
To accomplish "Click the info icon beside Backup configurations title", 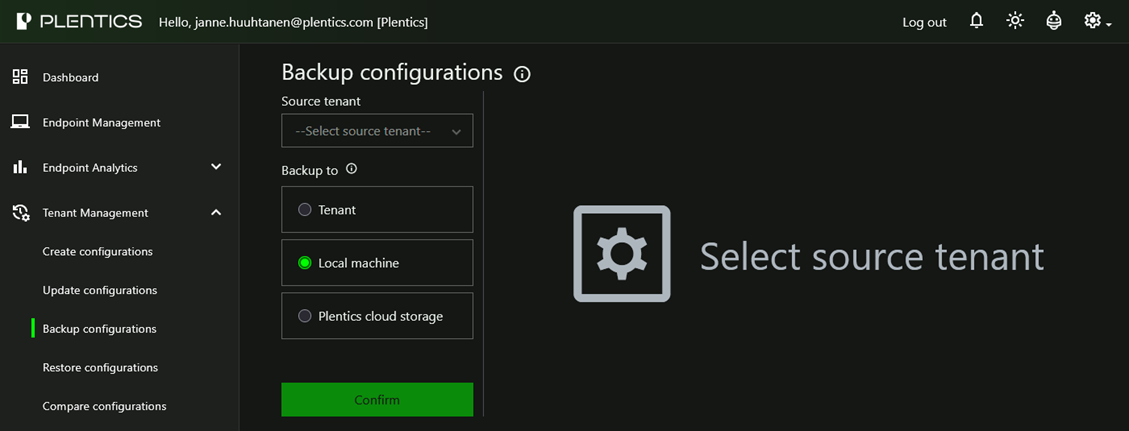I will click(522, 74).
